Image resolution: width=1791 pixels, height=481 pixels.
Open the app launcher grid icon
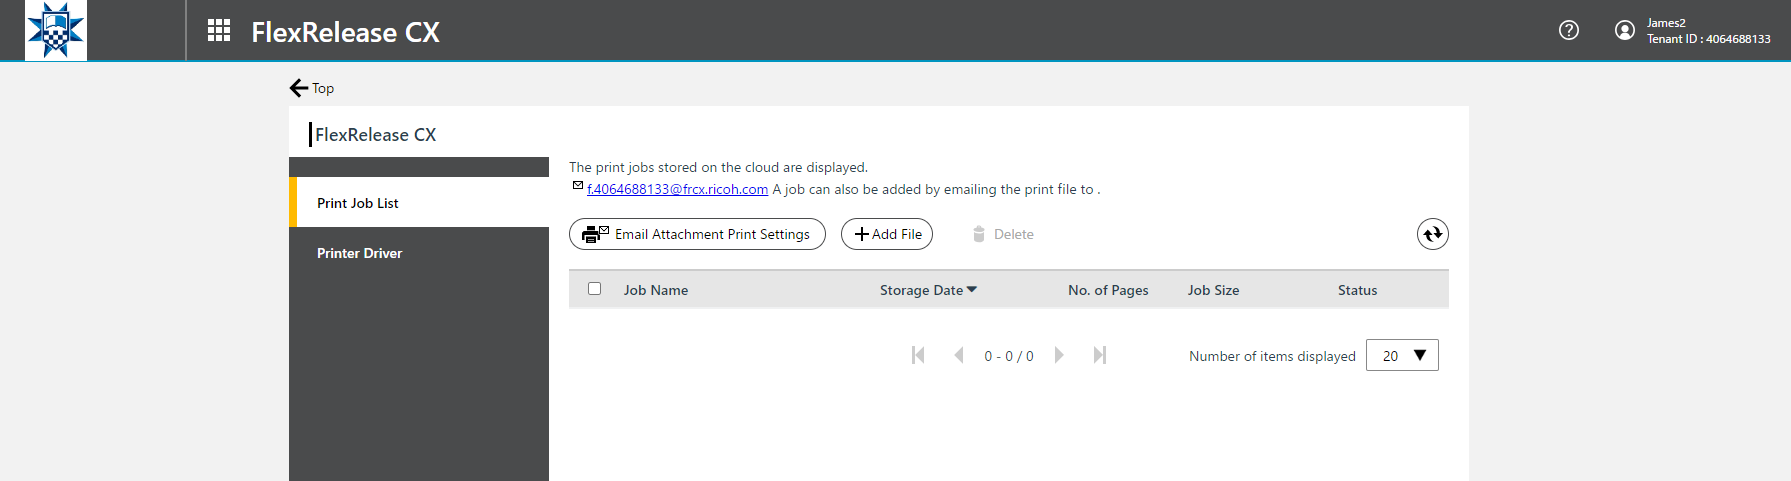219,30
